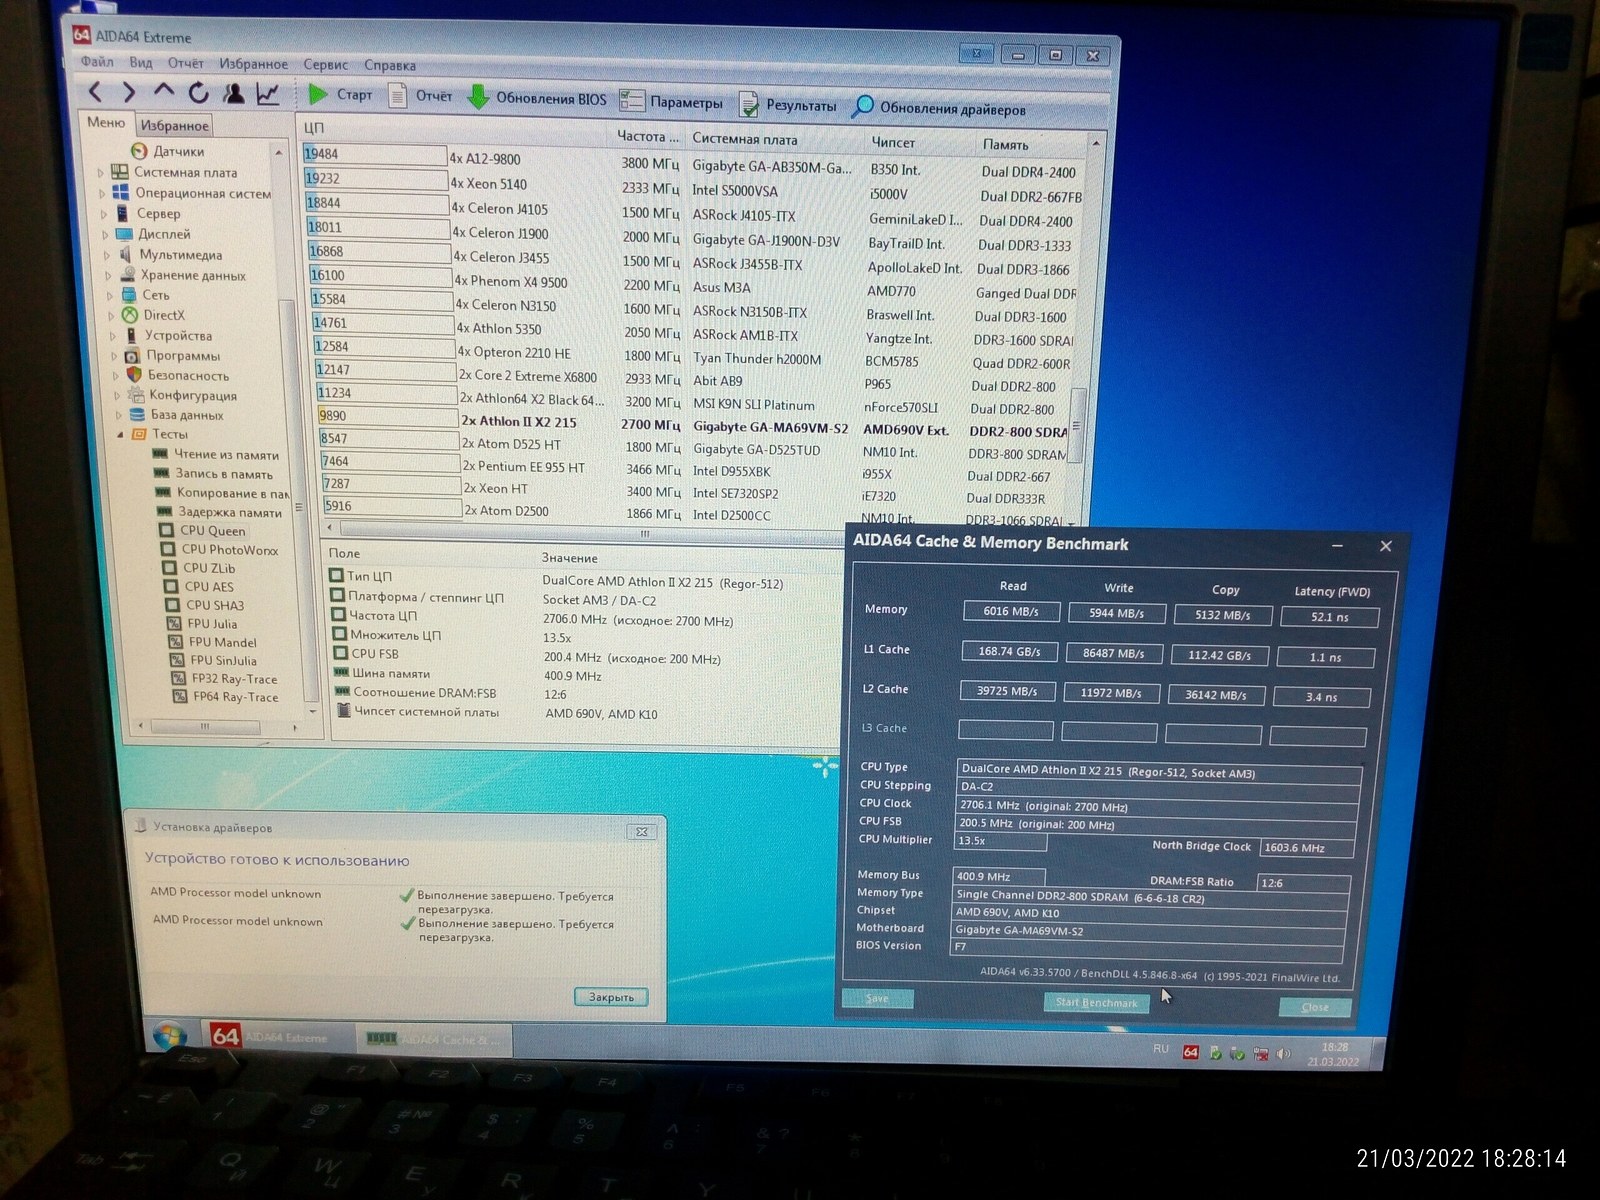Screen dimensions: 1600x1200
Task: Open the Вид menu
Action: click(x=141, y=62)
